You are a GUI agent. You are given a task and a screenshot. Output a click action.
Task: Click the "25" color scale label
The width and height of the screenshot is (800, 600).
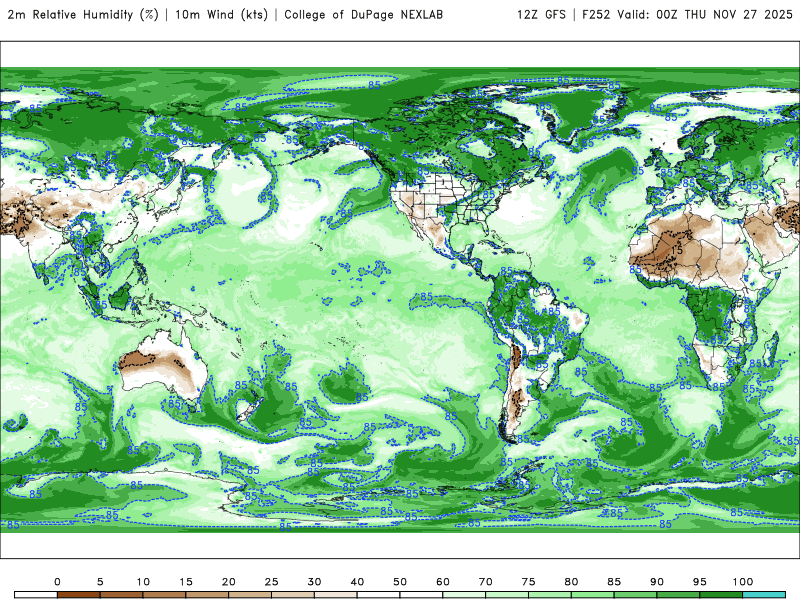[271, 582]
